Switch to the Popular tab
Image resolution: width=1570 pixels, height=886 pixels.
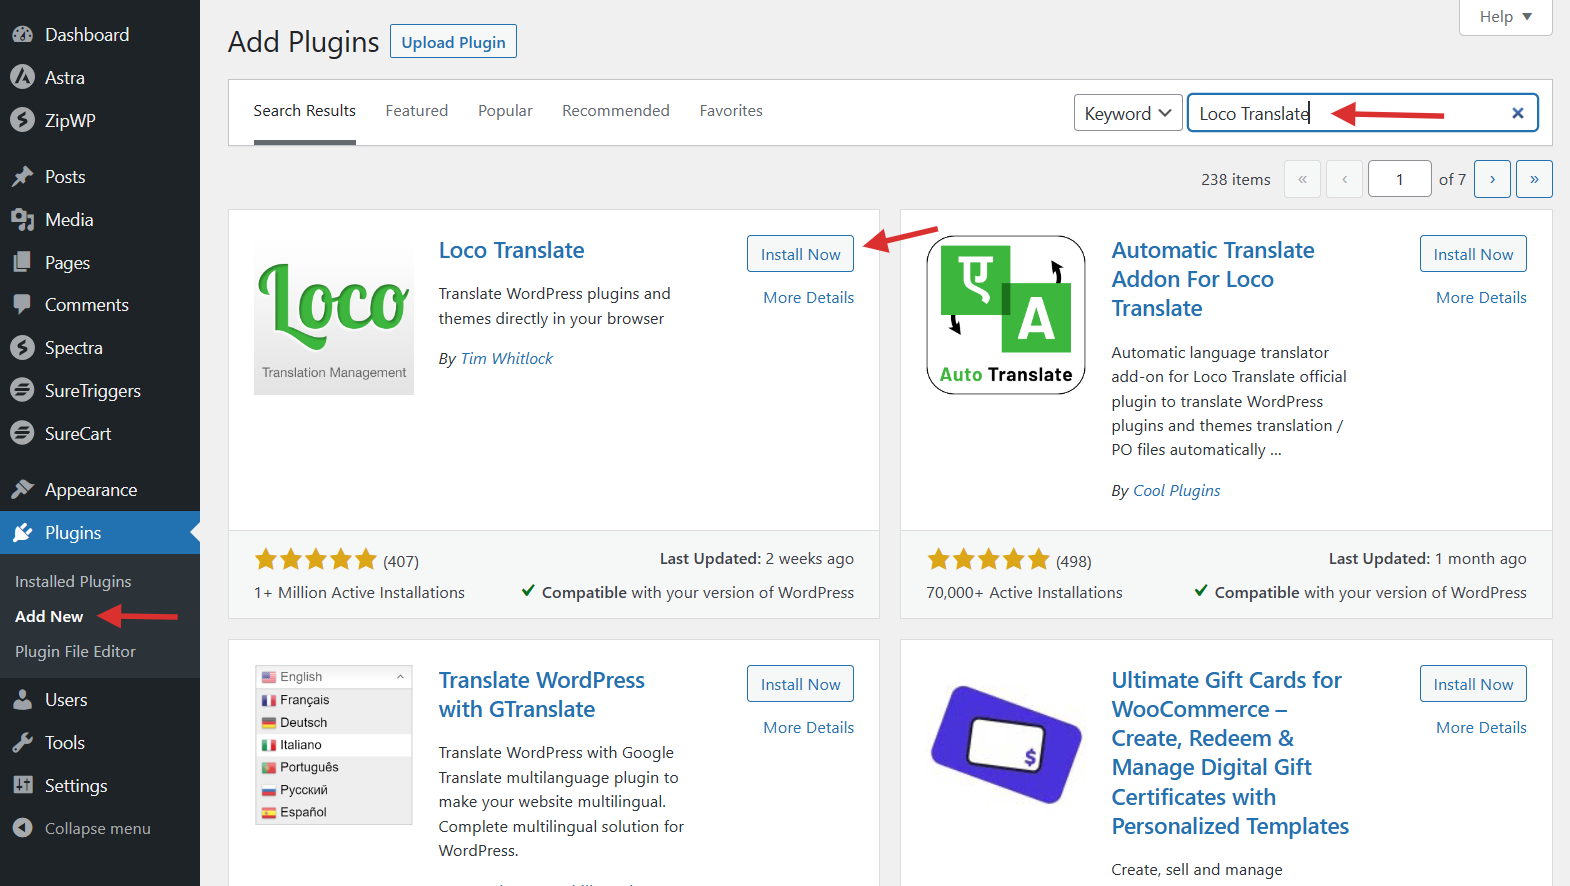tap(505, 111)
